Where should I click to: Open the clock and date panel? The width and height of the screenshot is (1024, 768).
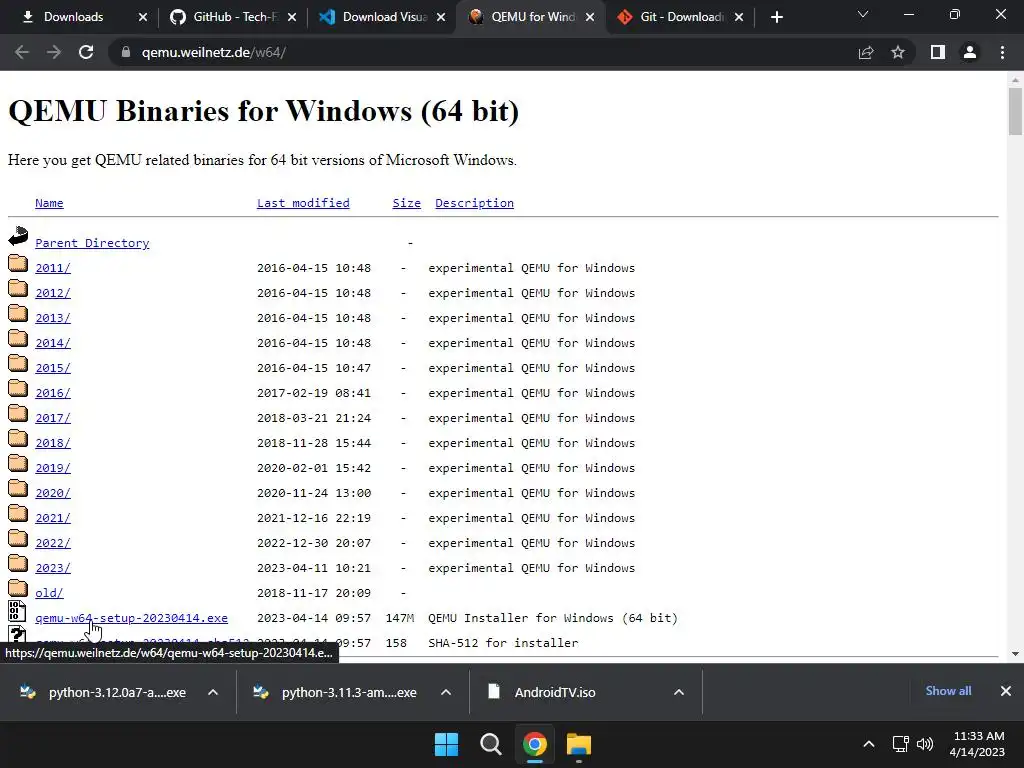pyautogui.click(x=977, y=744)
